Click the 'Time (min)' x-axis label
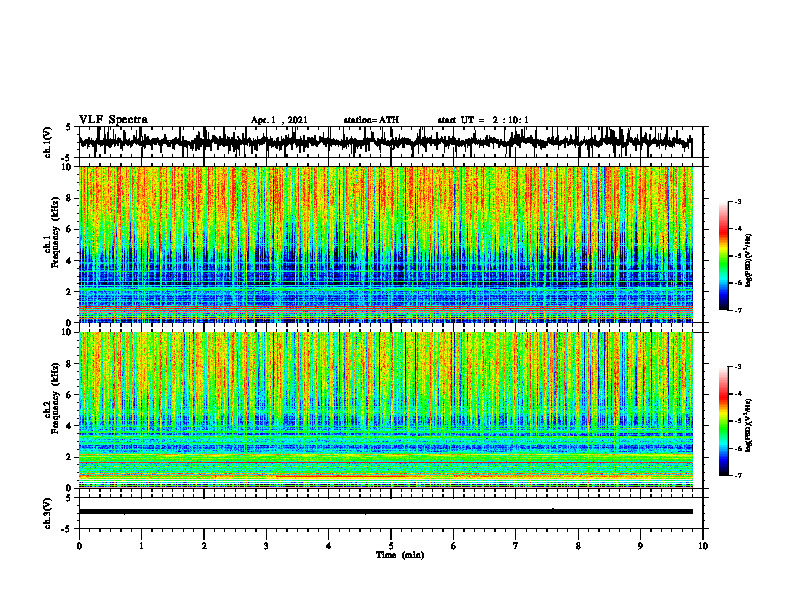Image resolution: width=792 pixels, height=612 pixels. (x=400, y=555)
